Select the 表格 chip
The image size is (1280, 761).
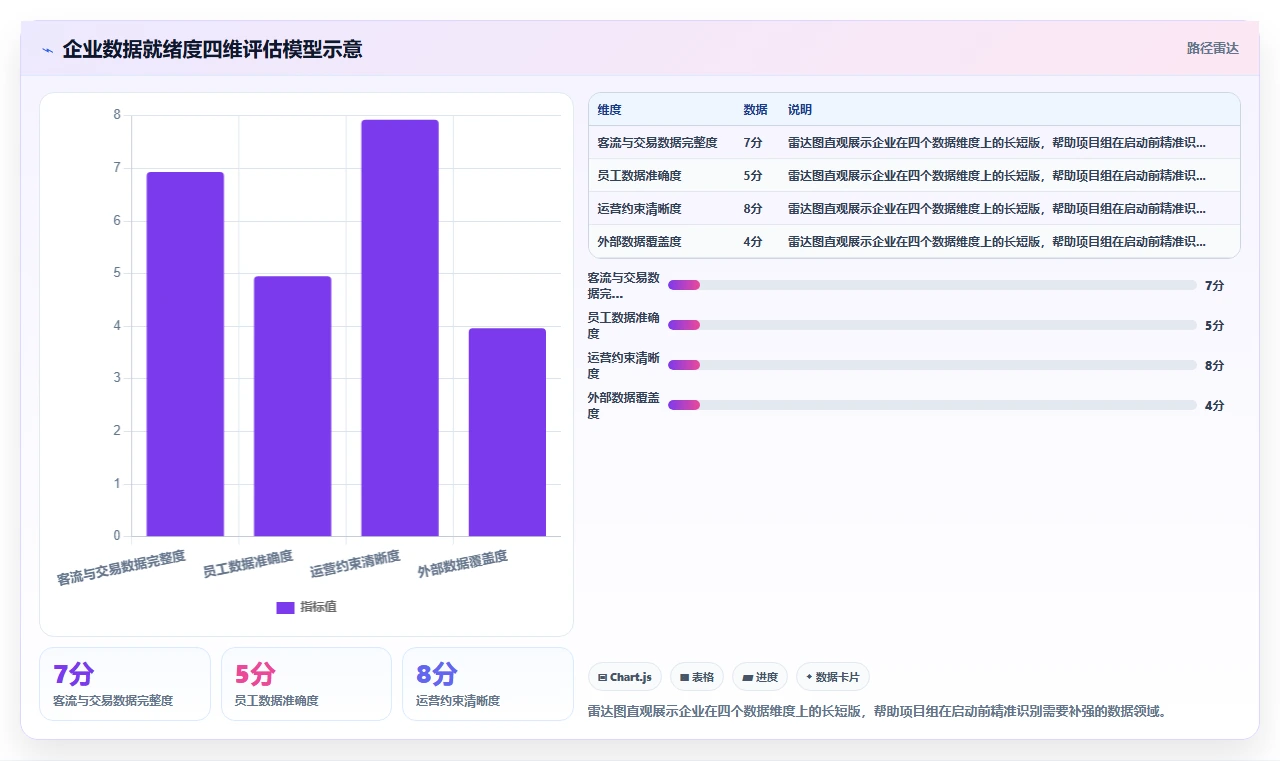point(697,677)
